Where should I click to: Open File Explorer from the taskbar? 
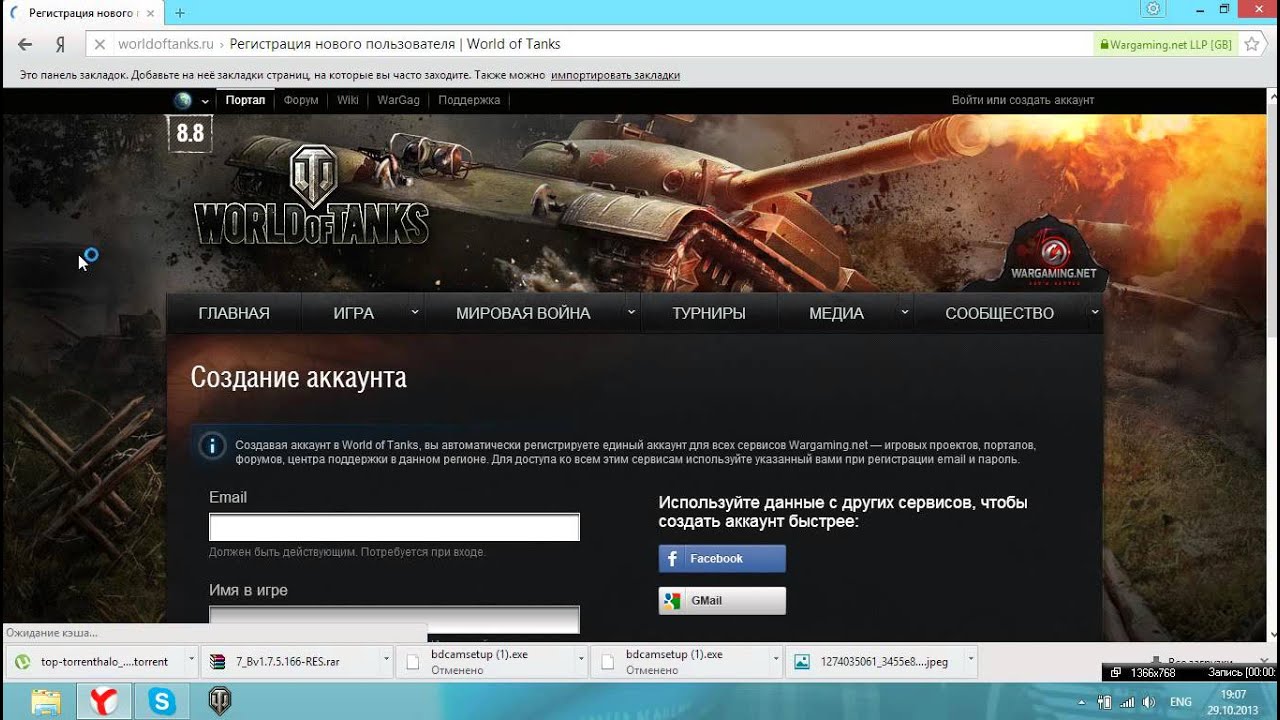pos(46,701)
